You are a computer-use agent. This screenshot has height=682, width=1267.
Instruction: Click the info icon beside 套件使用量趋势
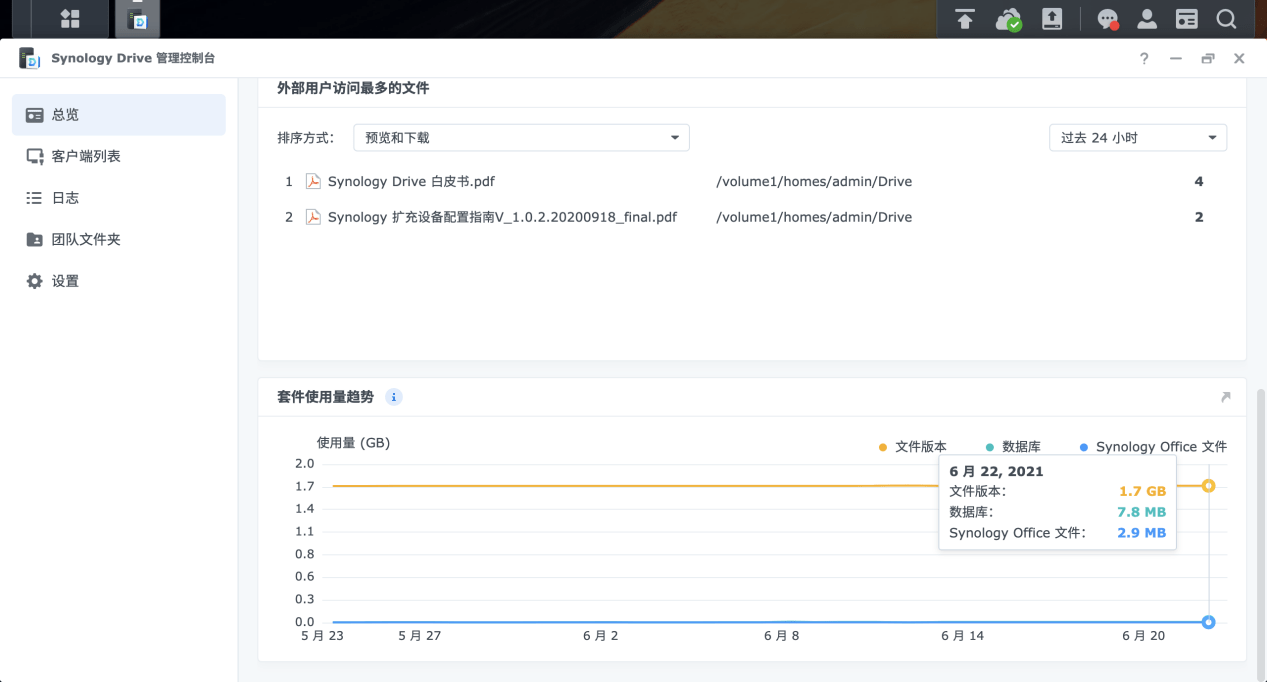[394, 397]
